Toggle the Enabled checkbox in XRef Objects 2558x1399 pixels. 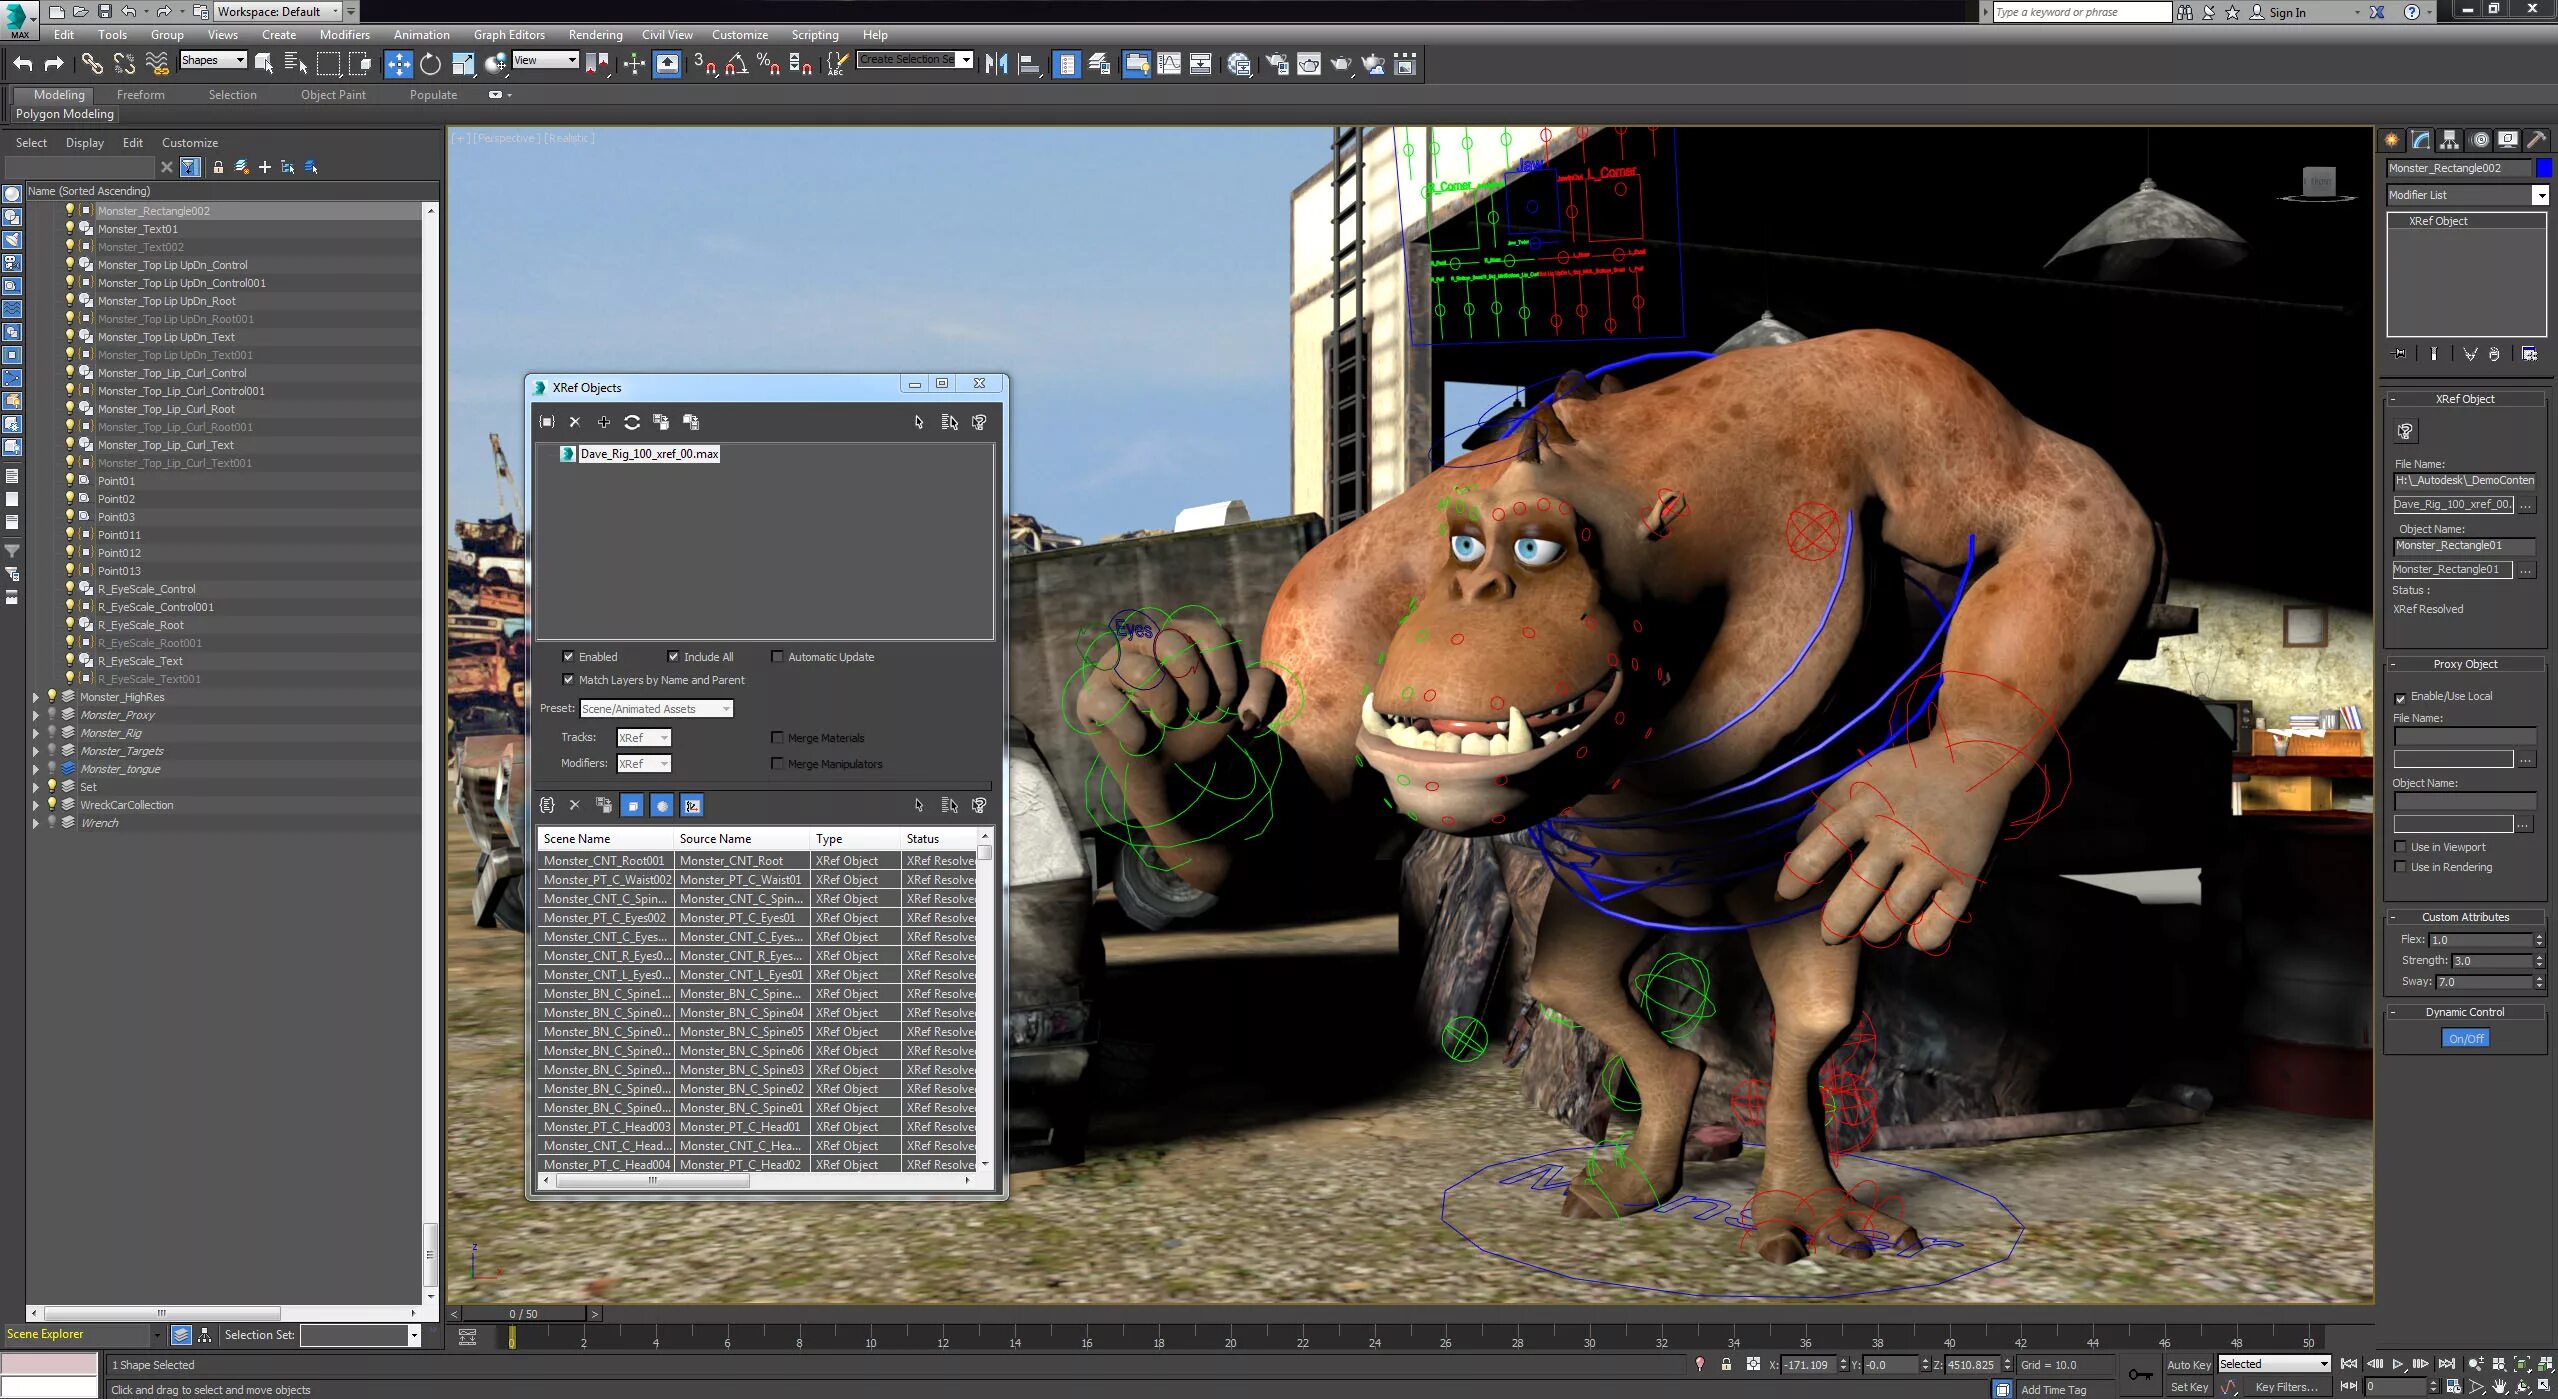568,656
